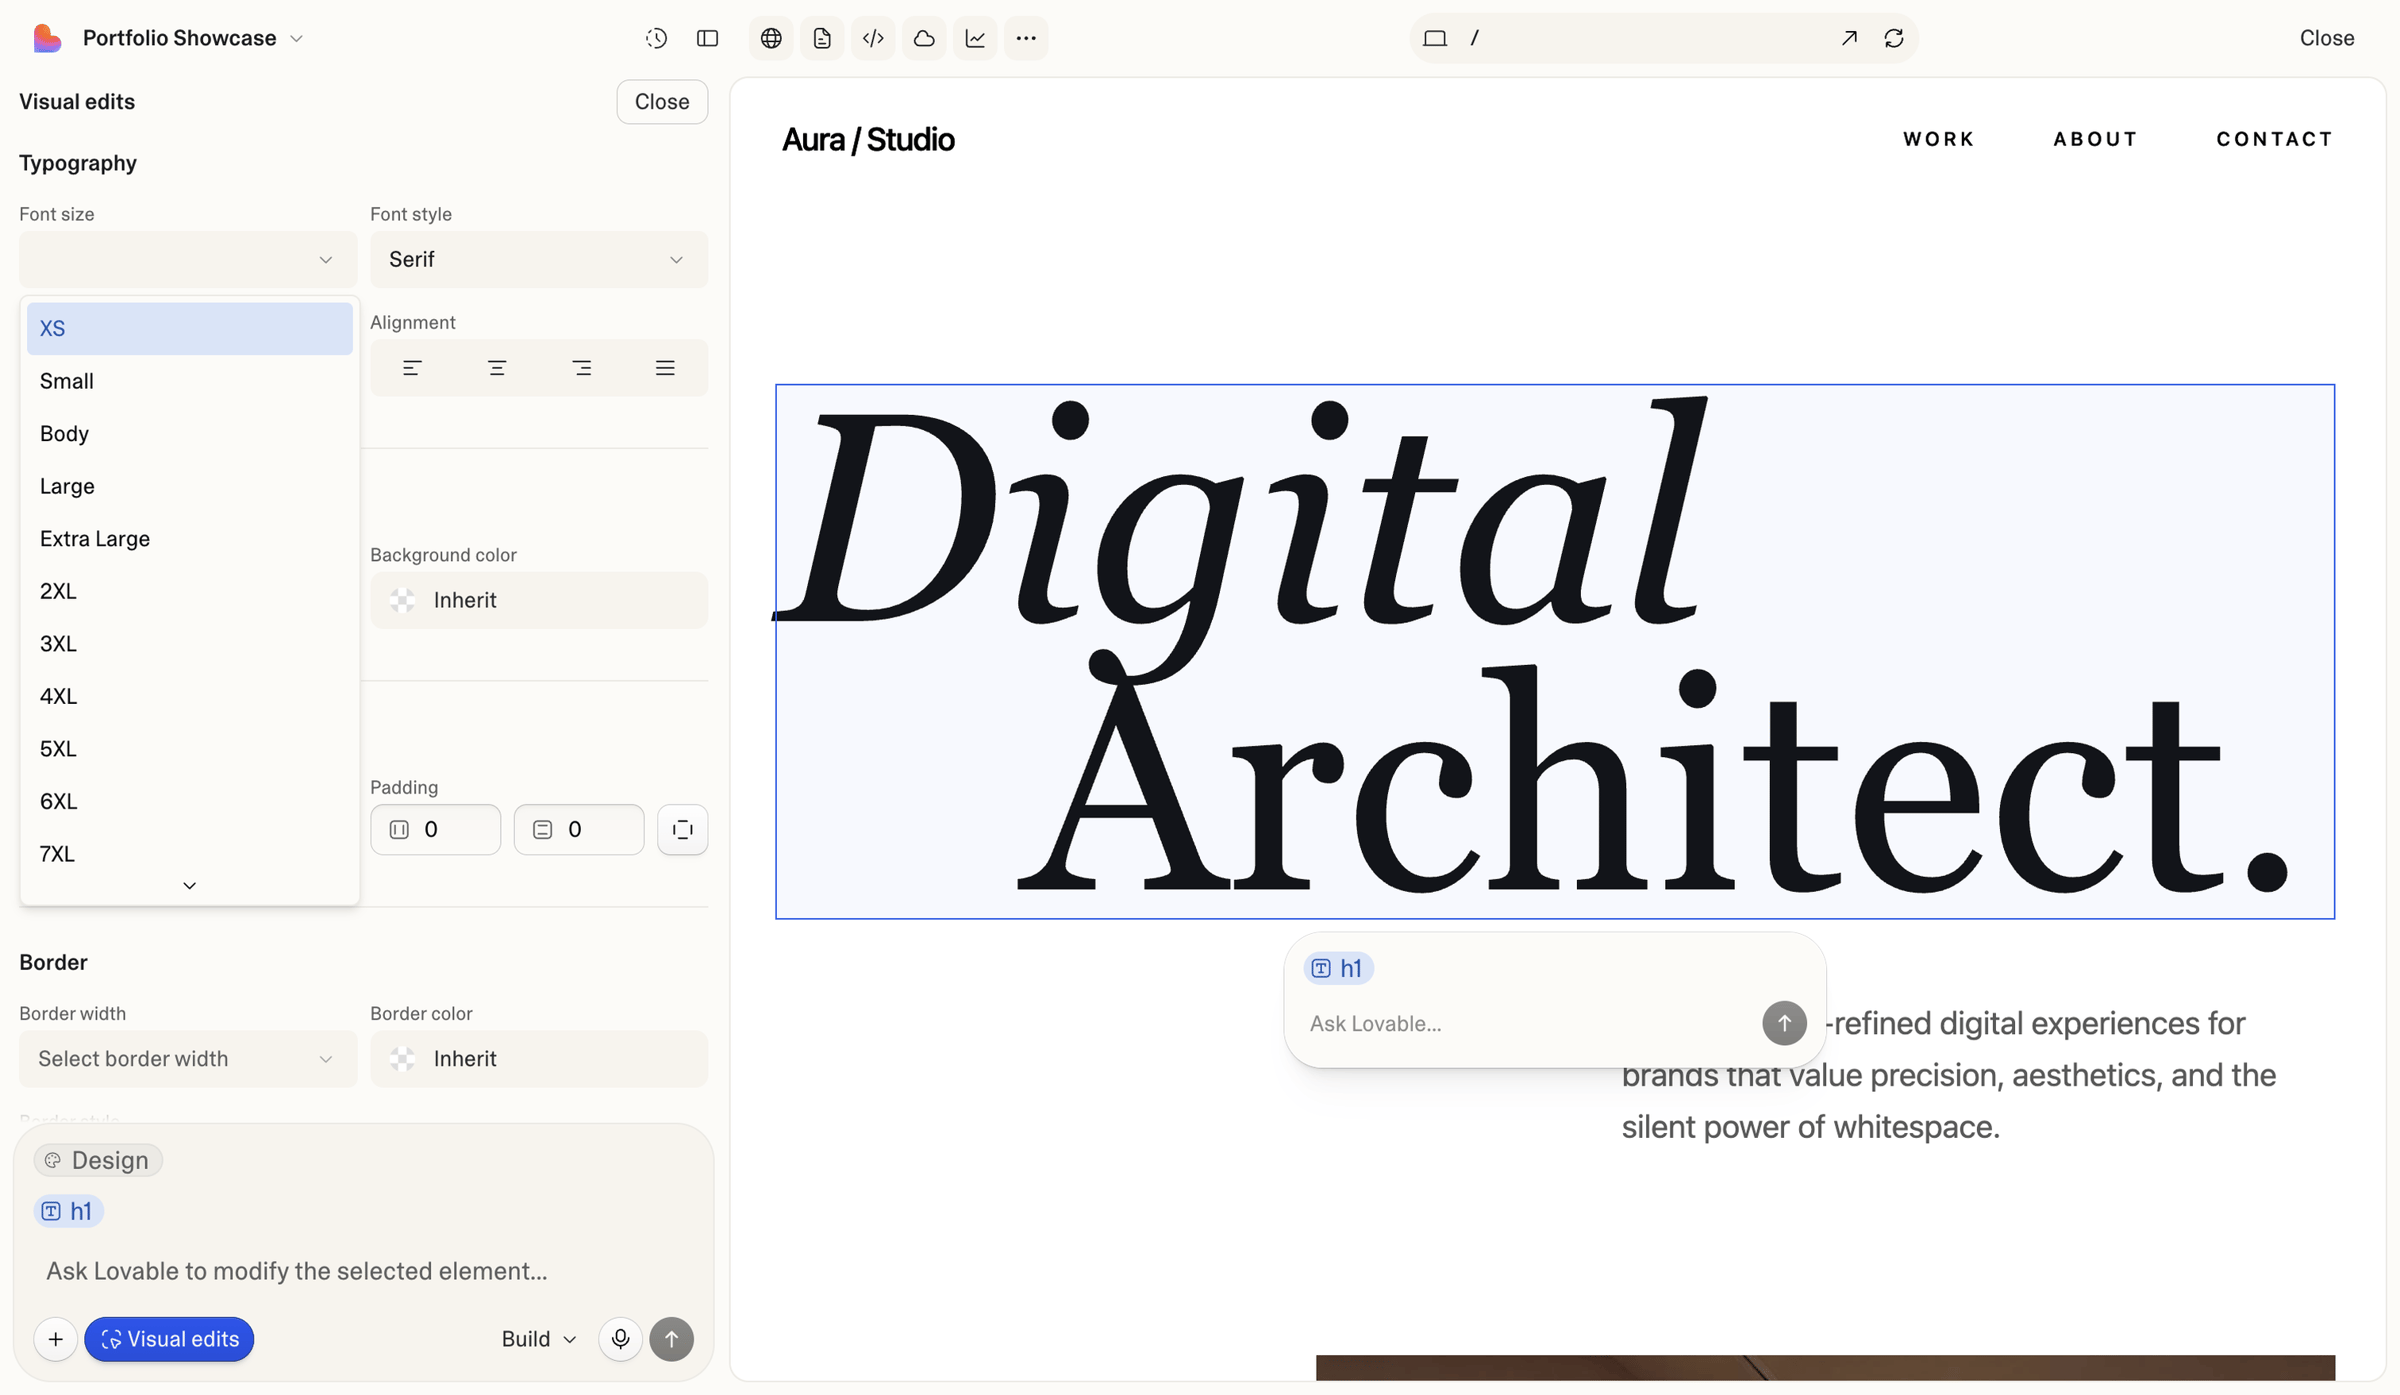Expand the Portfolio Showcase project menu
Screen dimensions: 2400x1395
[x=193, y=38]
